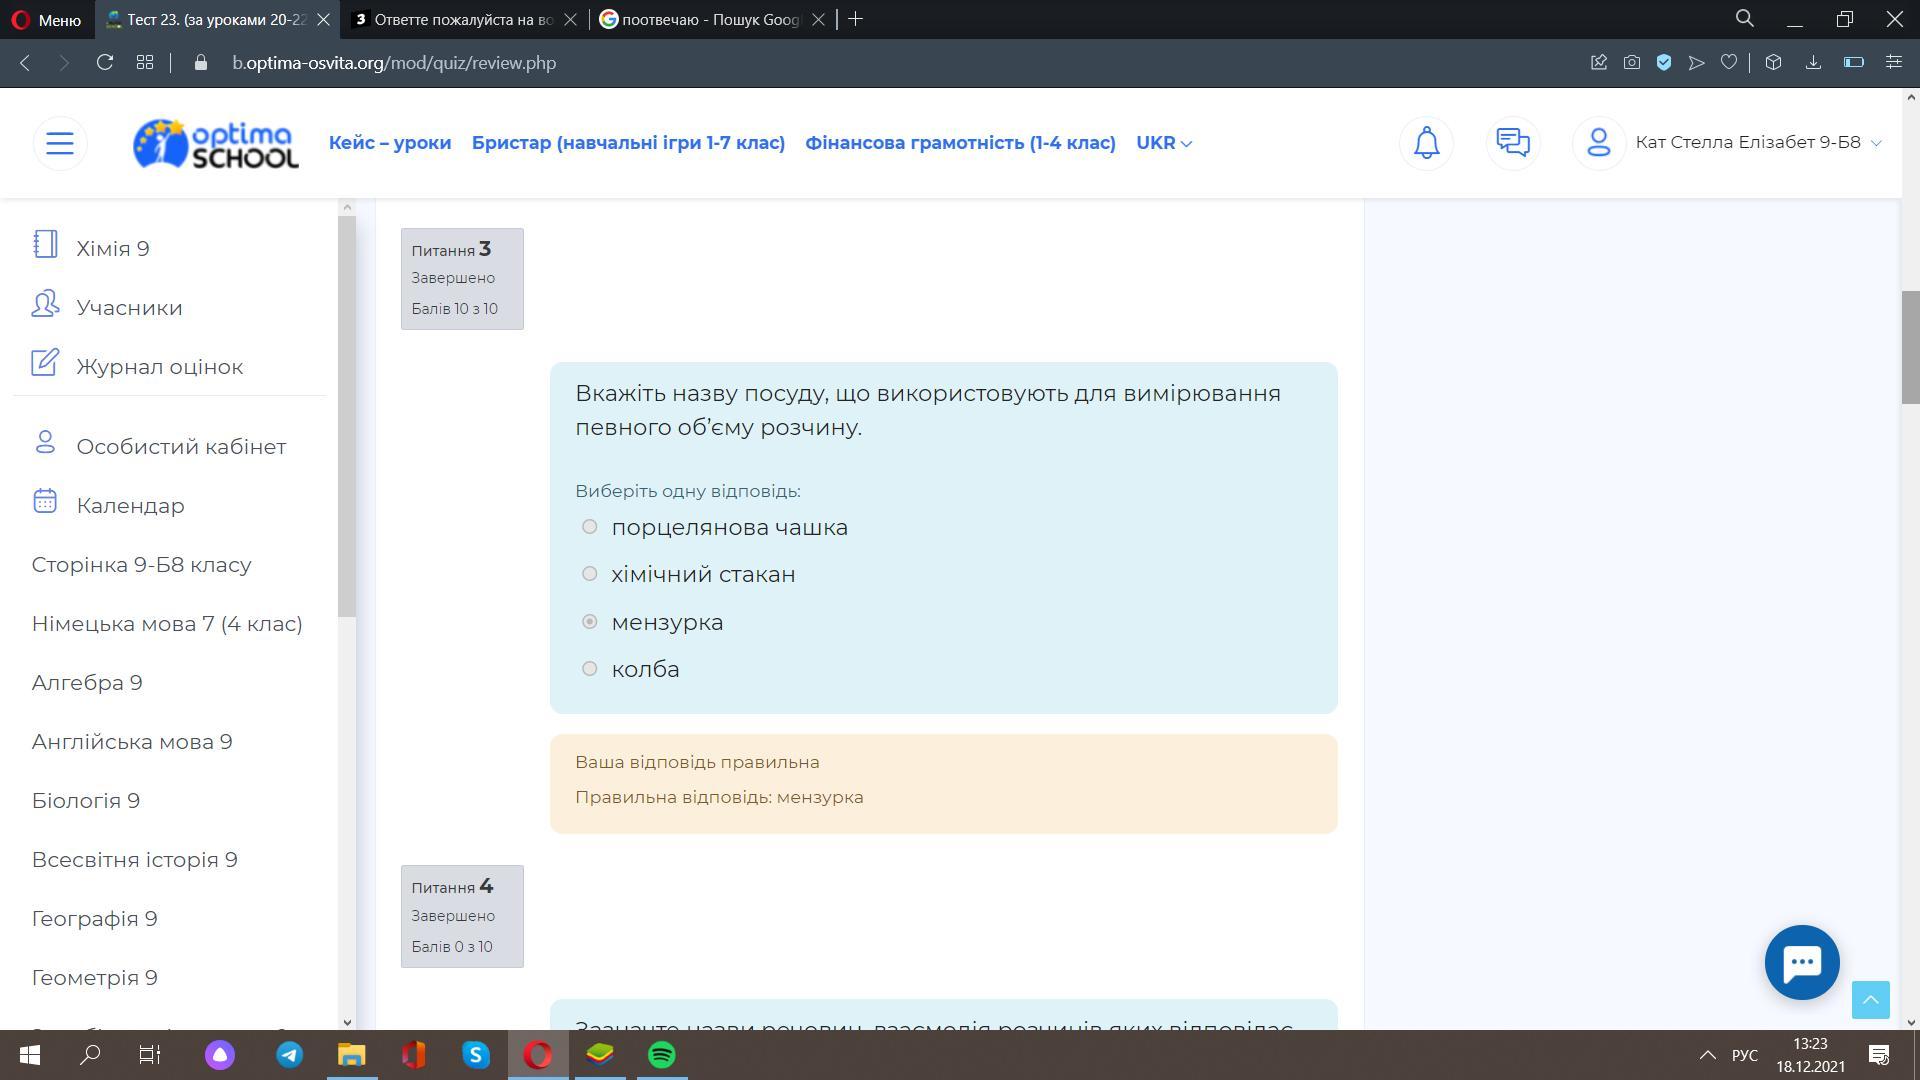This screenshot has width=1920, height=1080.
Task: Expand the UKR language dropdown
Action: [x=1164, y=143]
